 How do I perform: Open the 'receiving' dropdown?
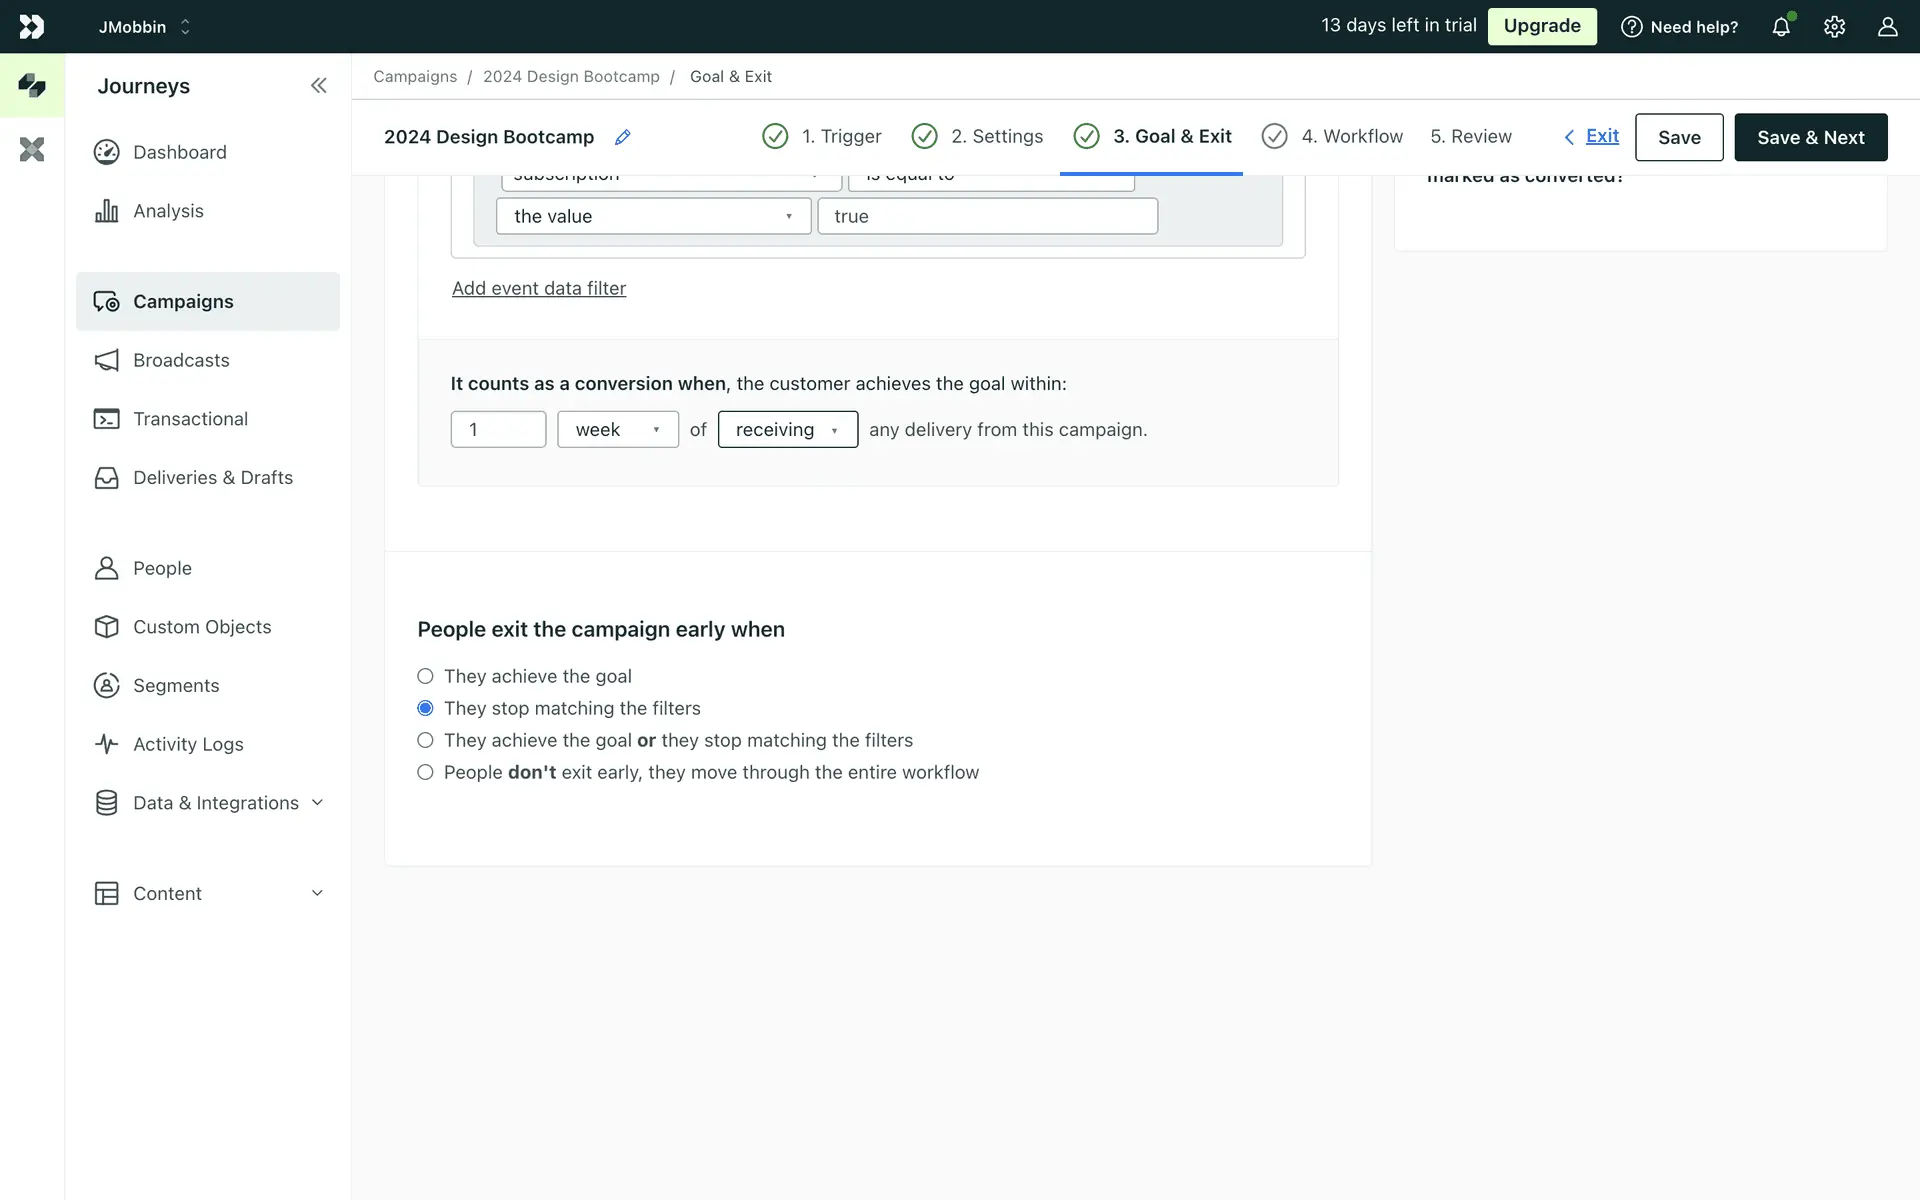tap(787, 430)
